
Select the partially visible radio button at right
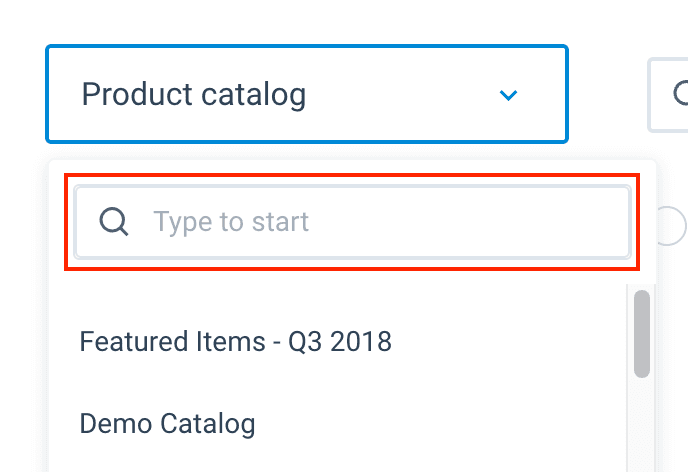[673, 225]
